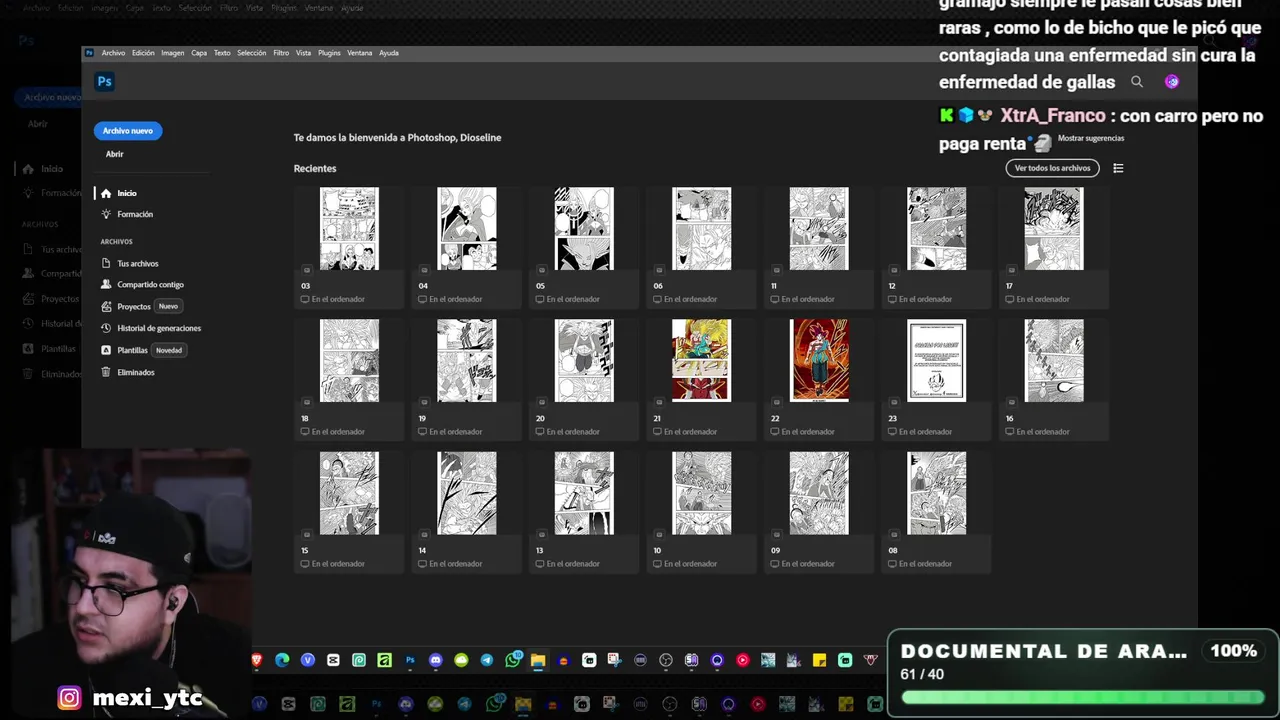This screenshot has height=720, width=1280.
Task: Open the Archivo menu
Action: (x=113, y=53)
